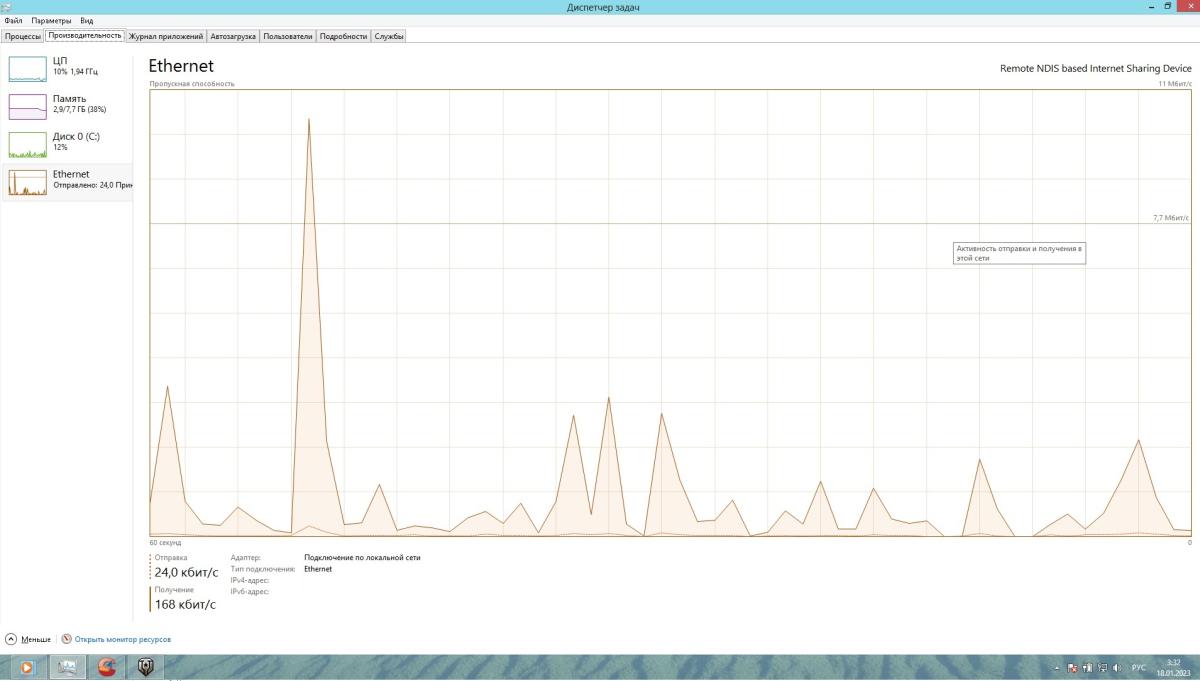Screen dimensions: 1200x681
Task: Switch to the Службы tab
Action: click(389, 36)
